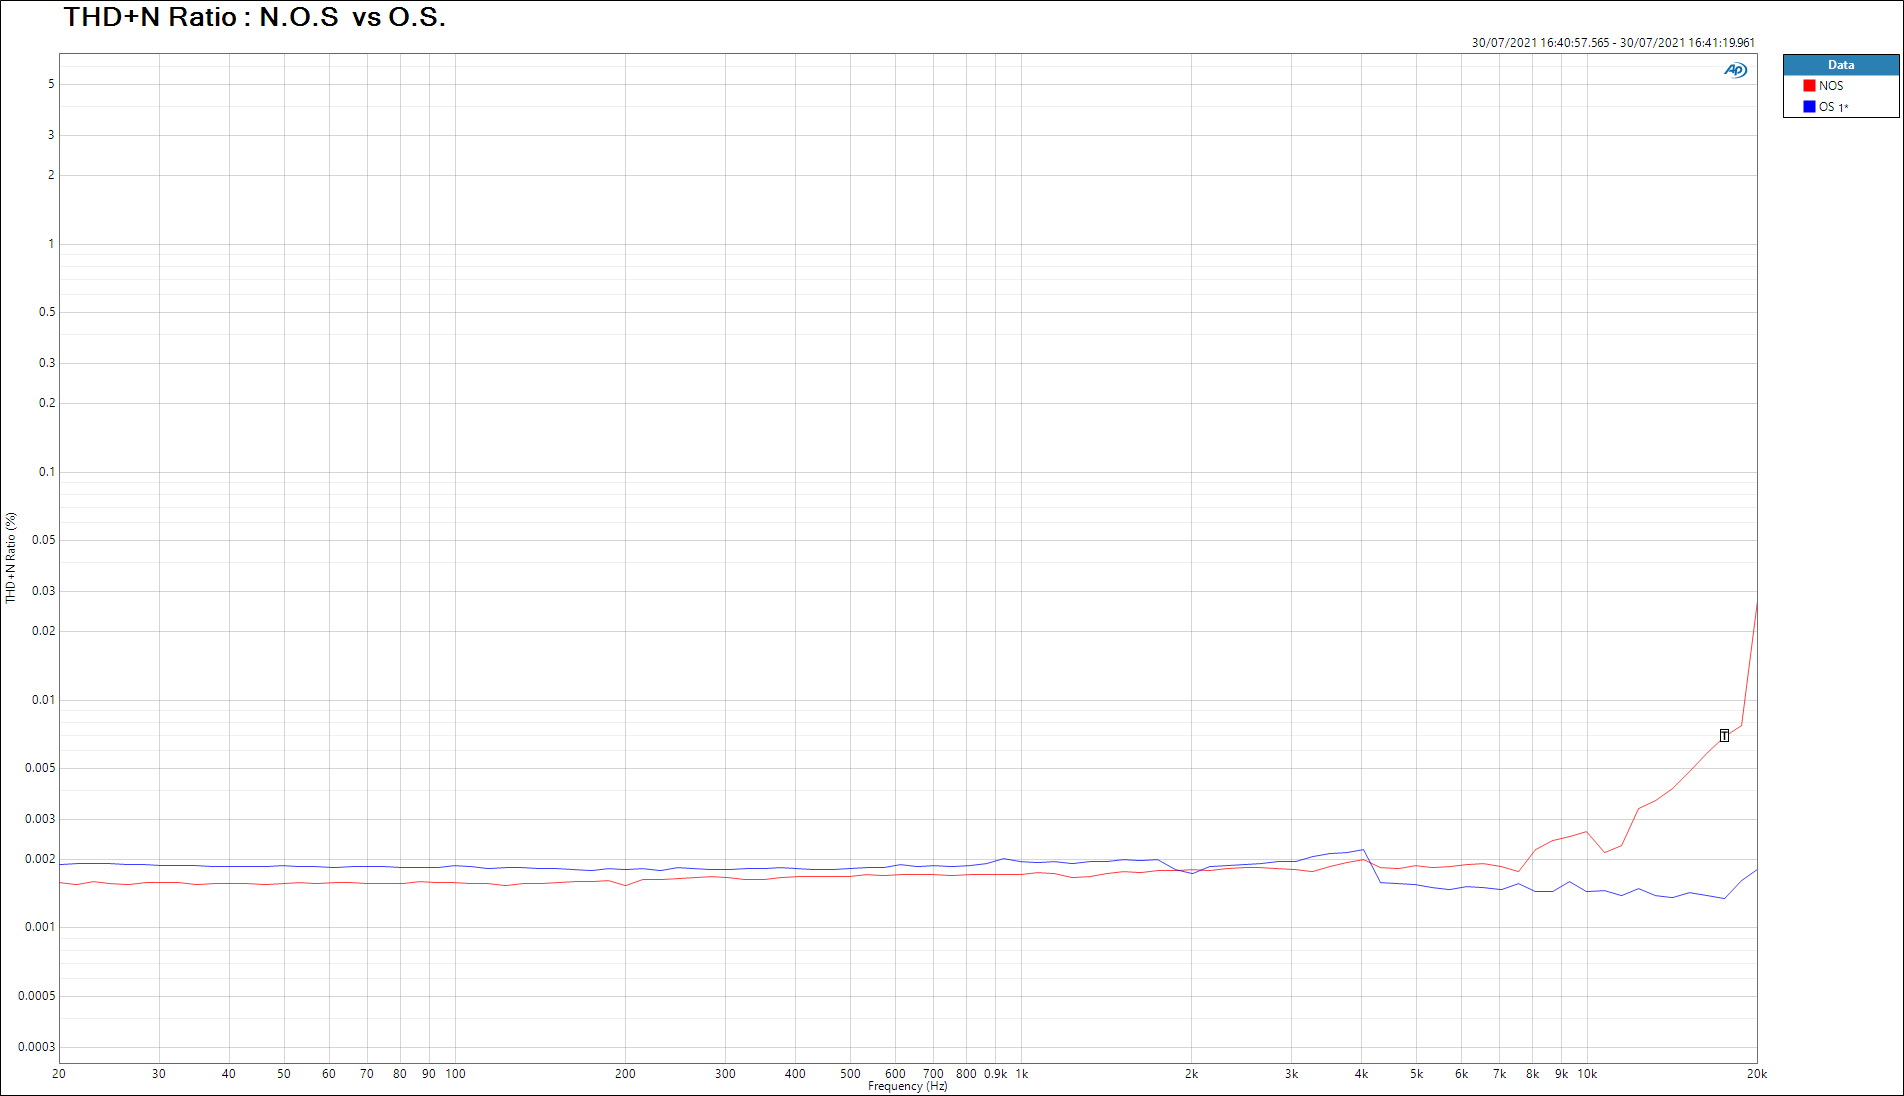This screenshot has width=1904, height=1096.
Task: Click the T marker on the red curve
Action: pos(1724,736)
